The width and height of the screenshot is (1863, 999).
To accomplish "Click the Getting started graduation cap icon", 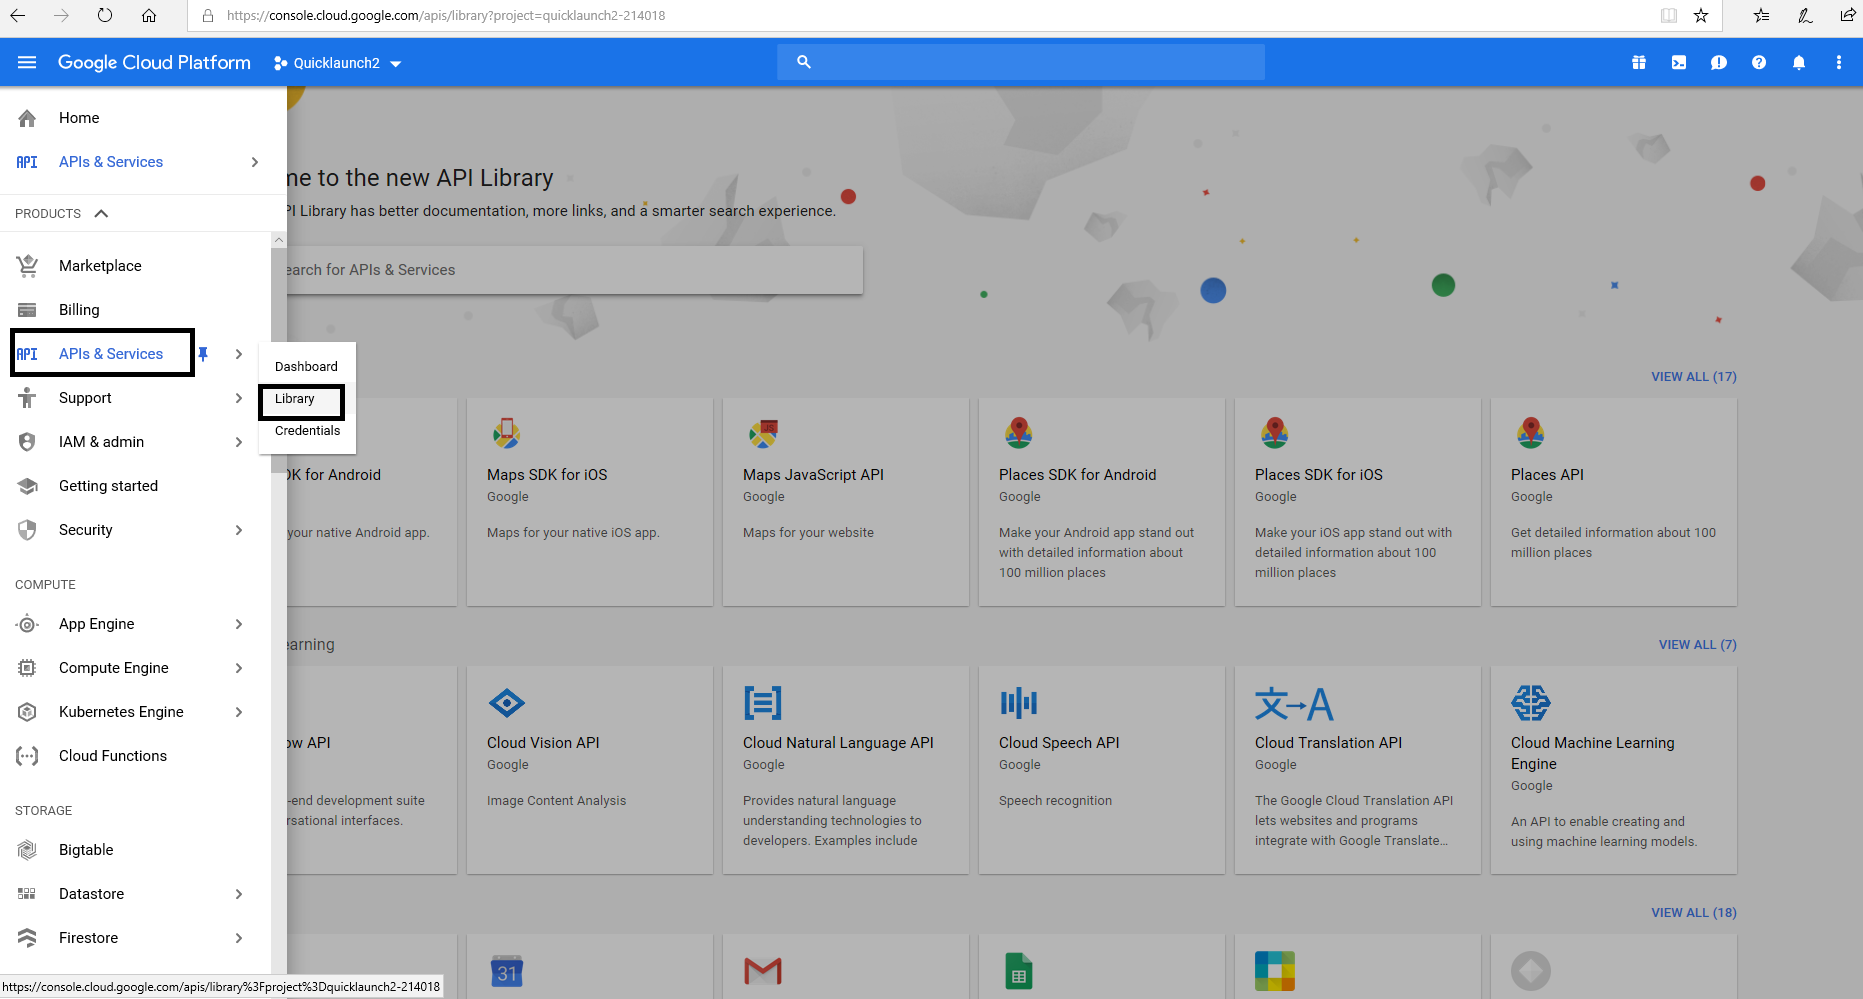I will (x=27, y=486).
